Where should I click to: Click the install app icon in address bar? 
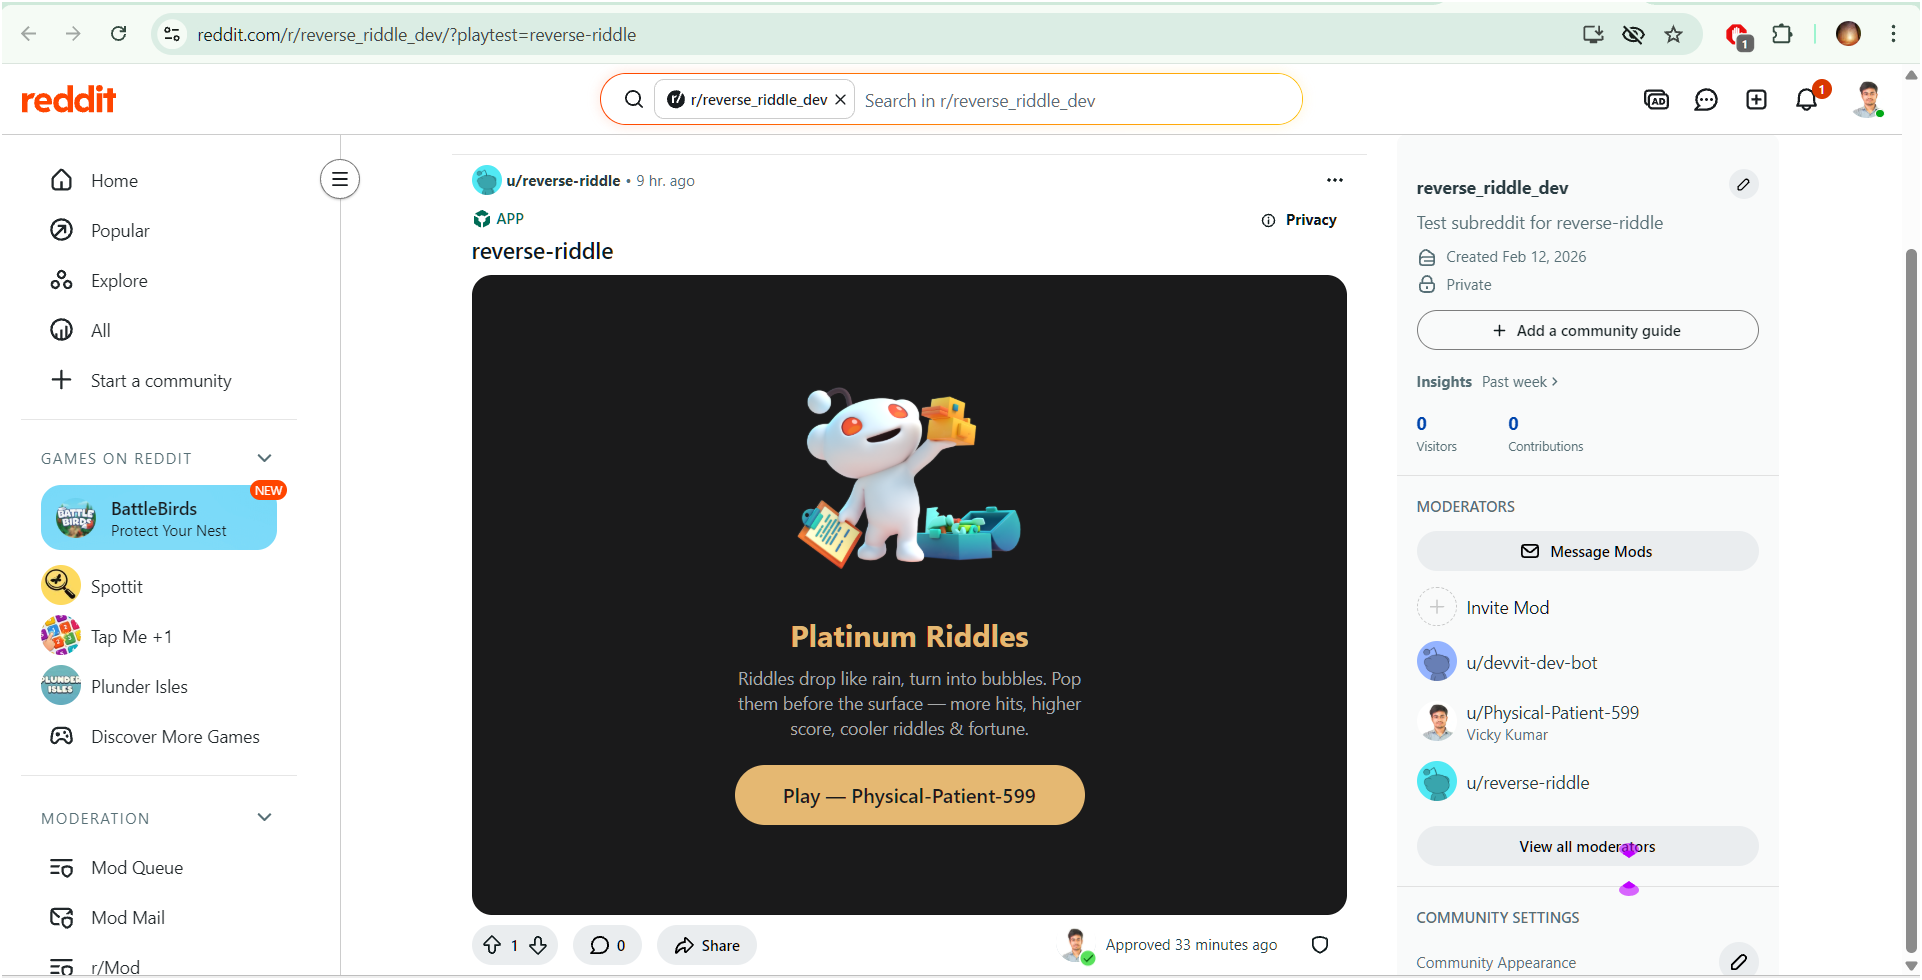click(x=1593, y=35)
